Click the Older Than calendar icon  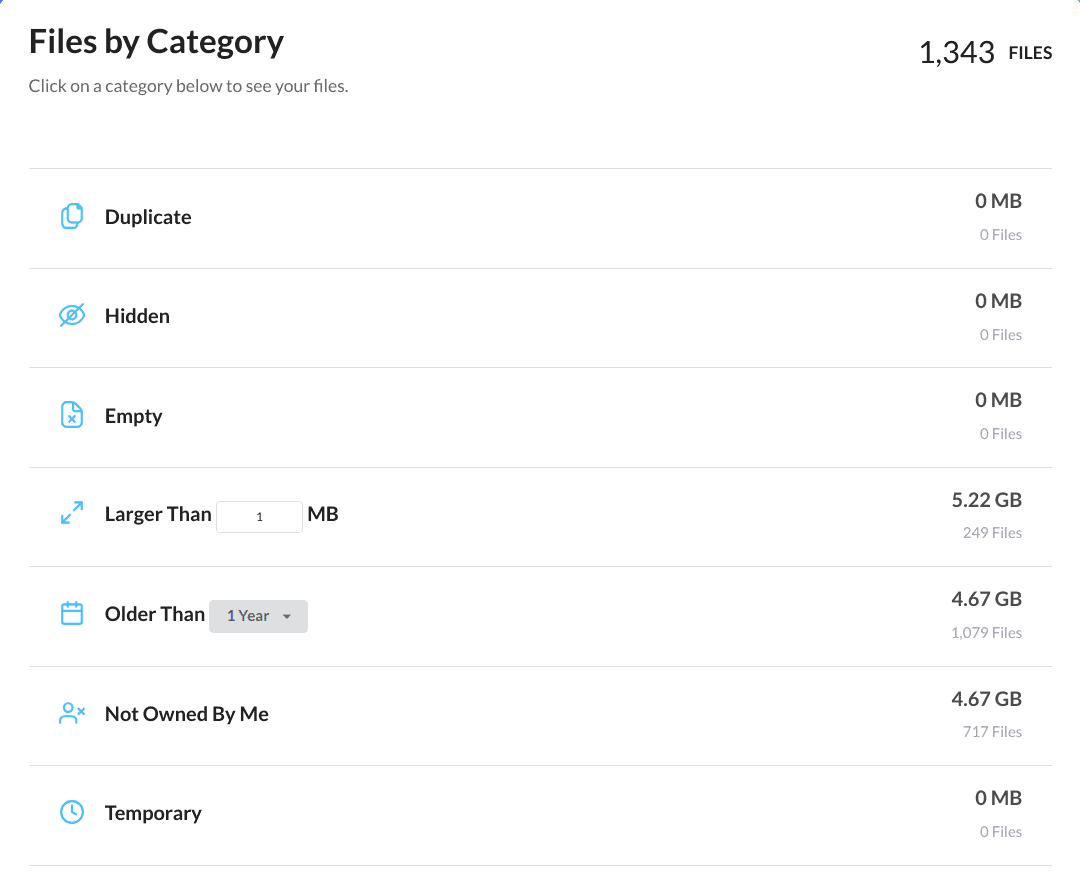[71, 612]
